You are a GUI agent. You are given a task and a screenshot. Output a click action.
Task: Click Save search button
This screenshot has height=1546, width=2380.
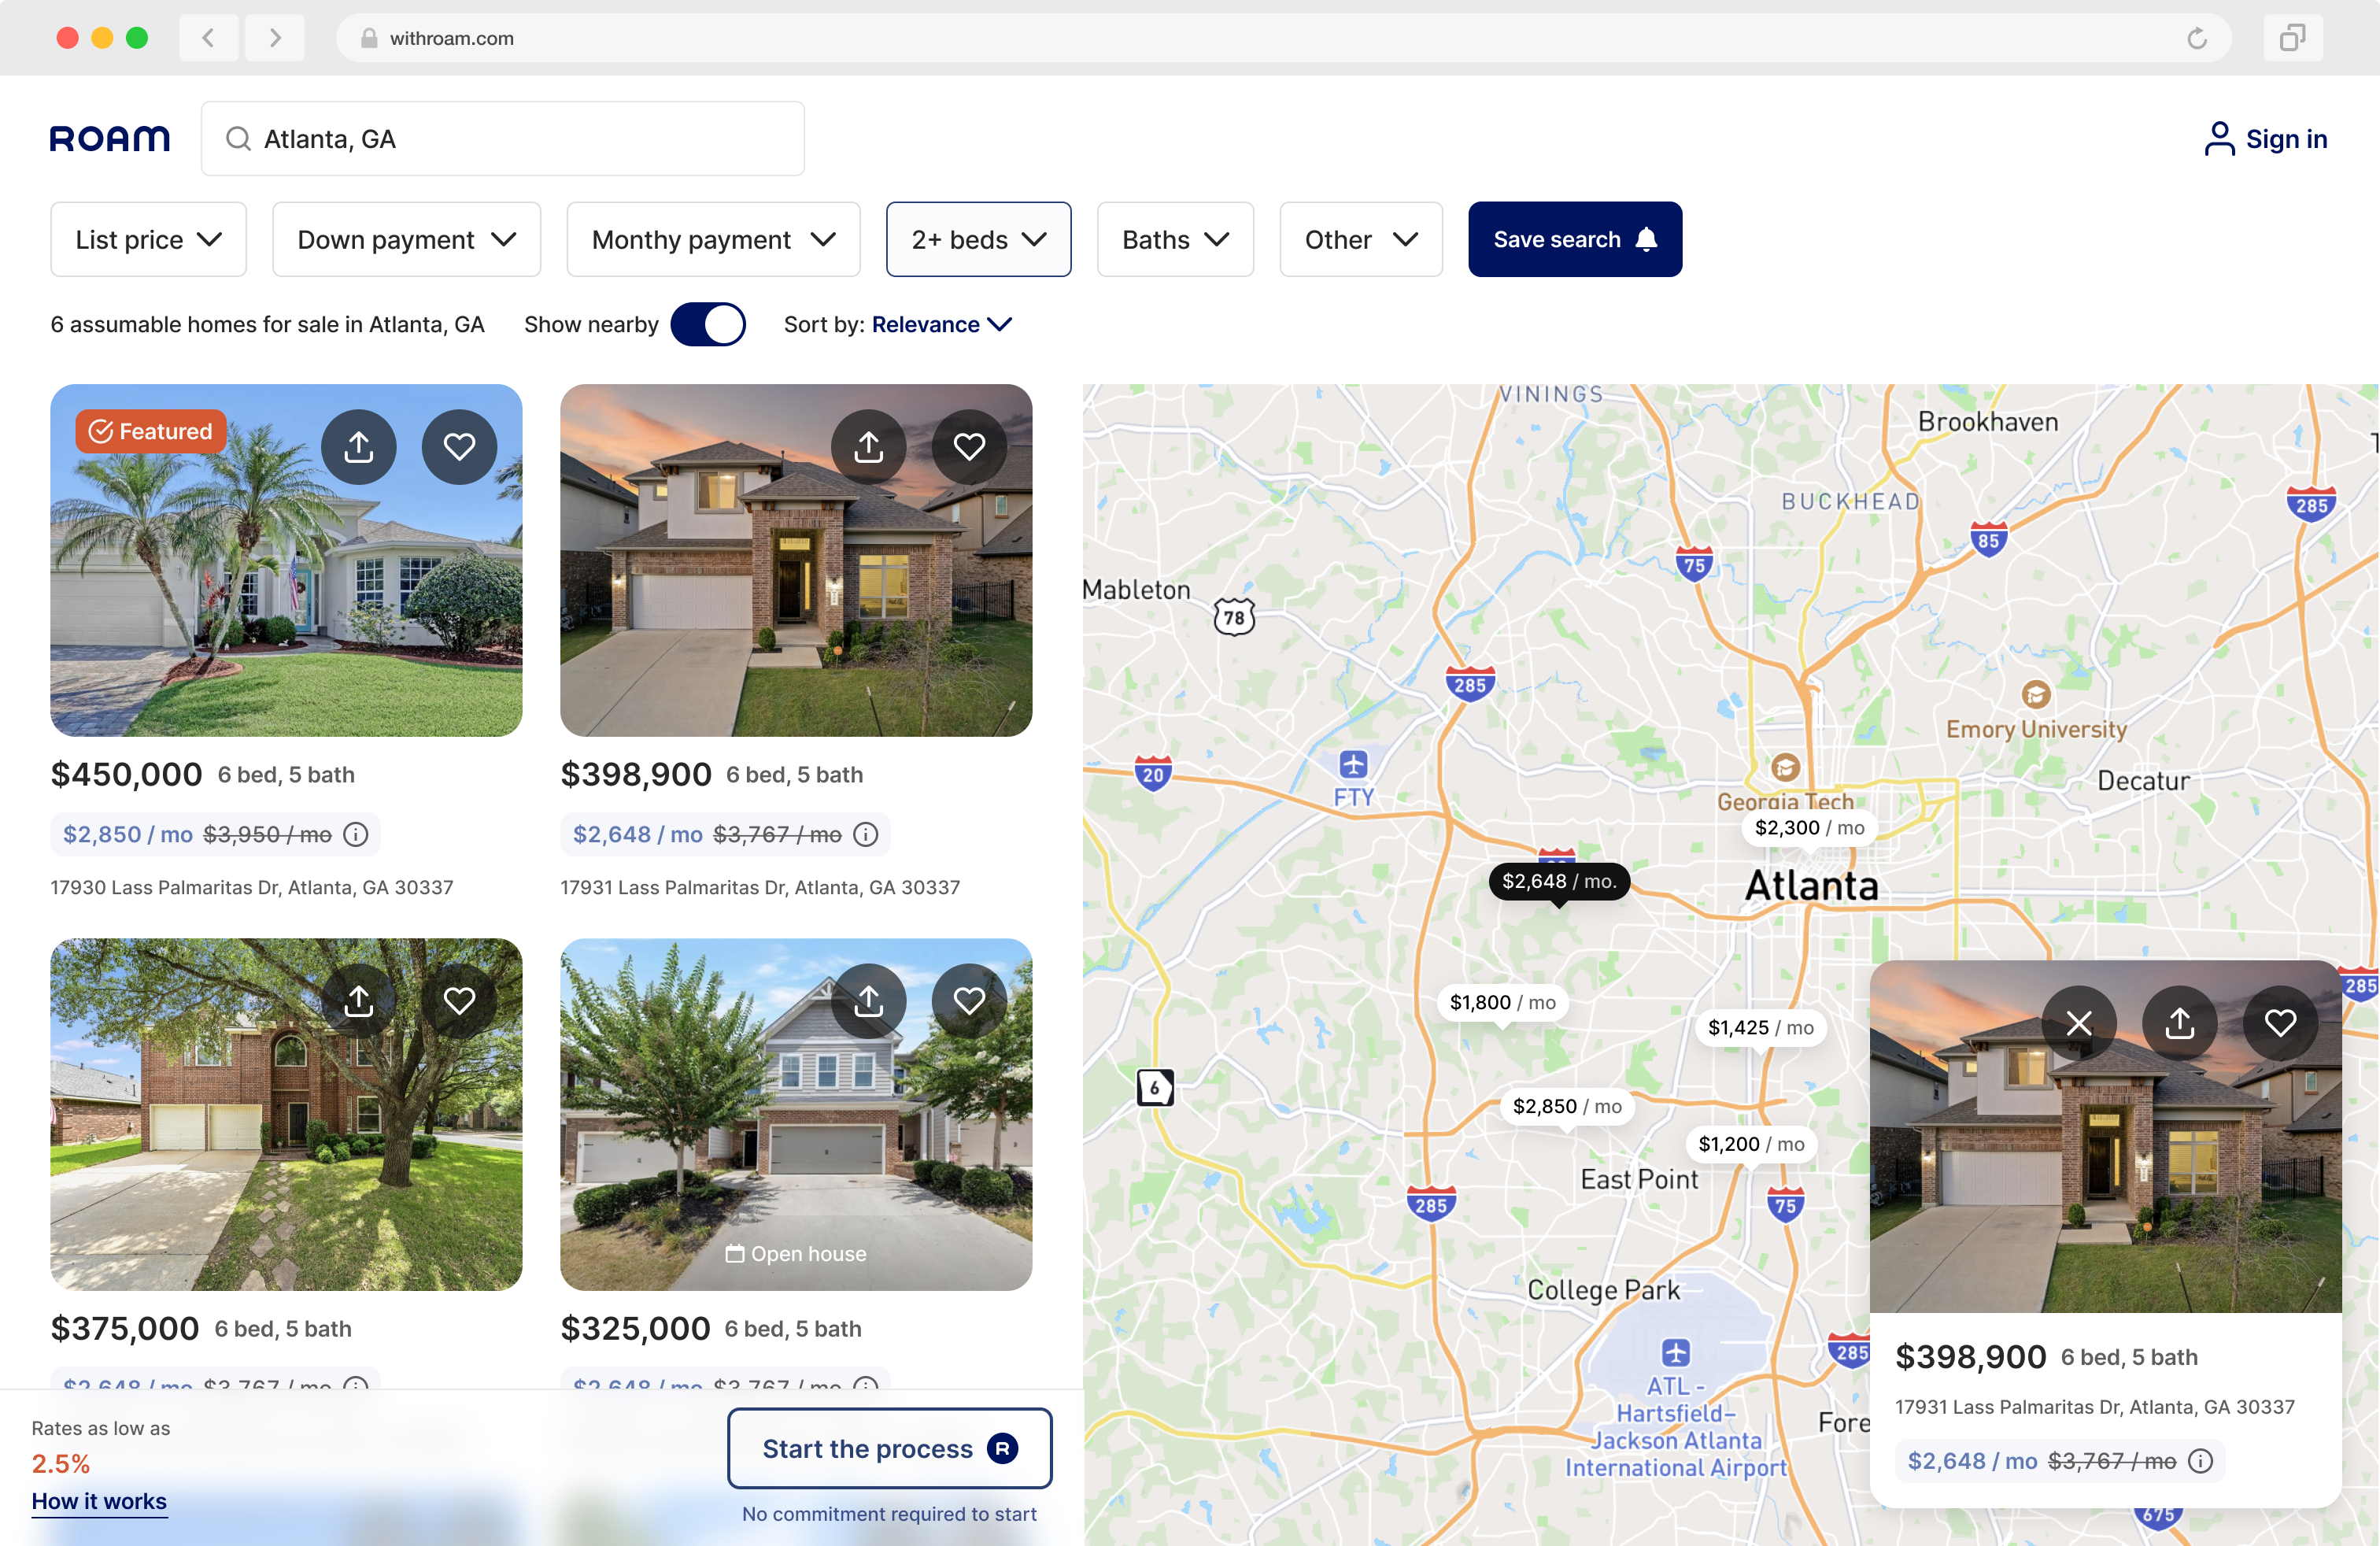1575,239
